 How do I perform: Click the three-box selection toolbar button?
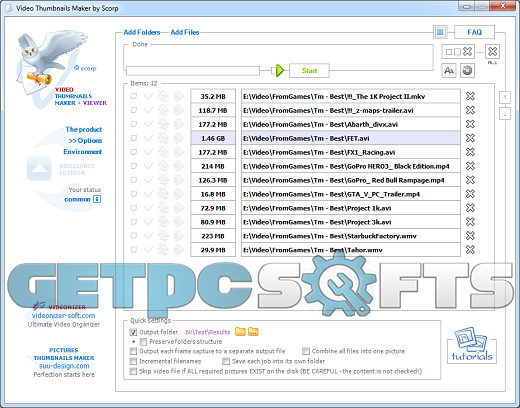tap(458, 52)
